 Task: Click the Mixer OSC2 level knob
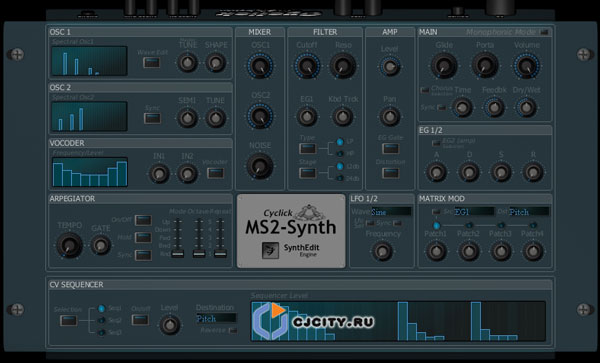tap(260, 116)
